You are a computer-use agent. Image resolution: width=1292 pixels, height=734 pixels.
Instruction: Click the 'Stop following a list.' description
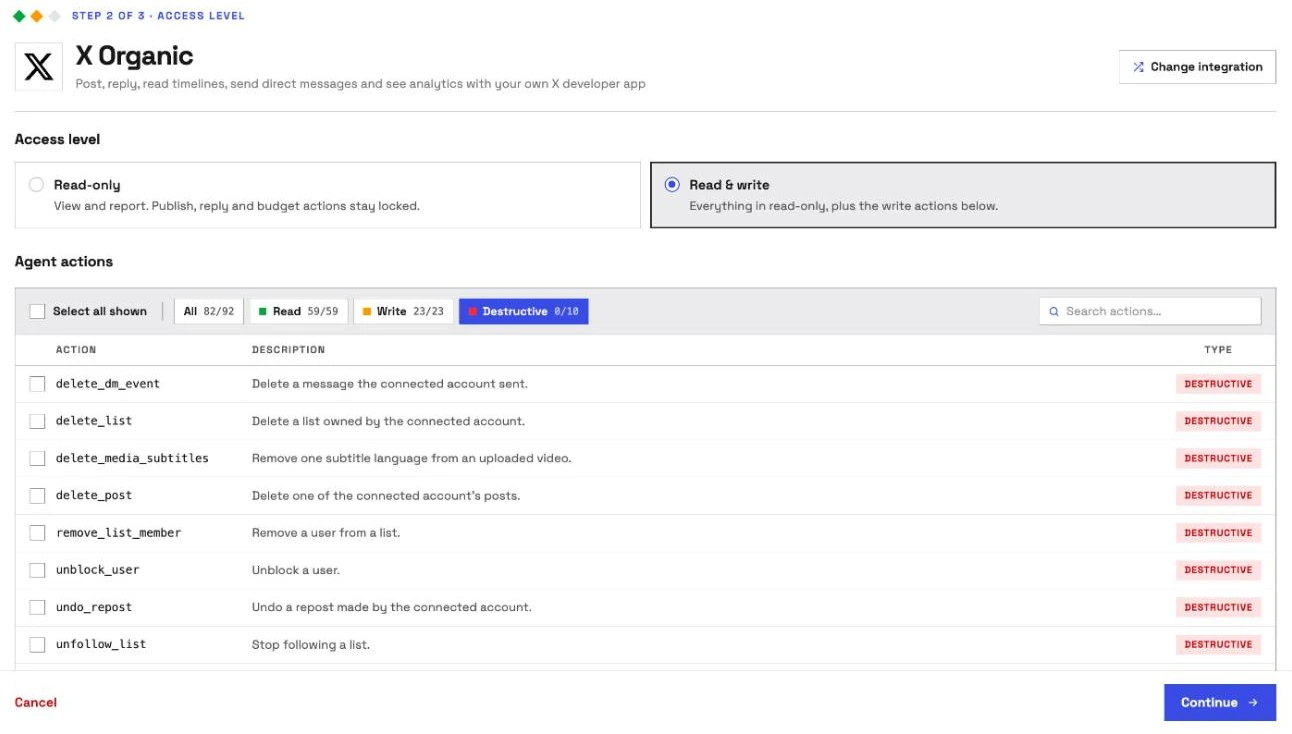tap(311, 645)
